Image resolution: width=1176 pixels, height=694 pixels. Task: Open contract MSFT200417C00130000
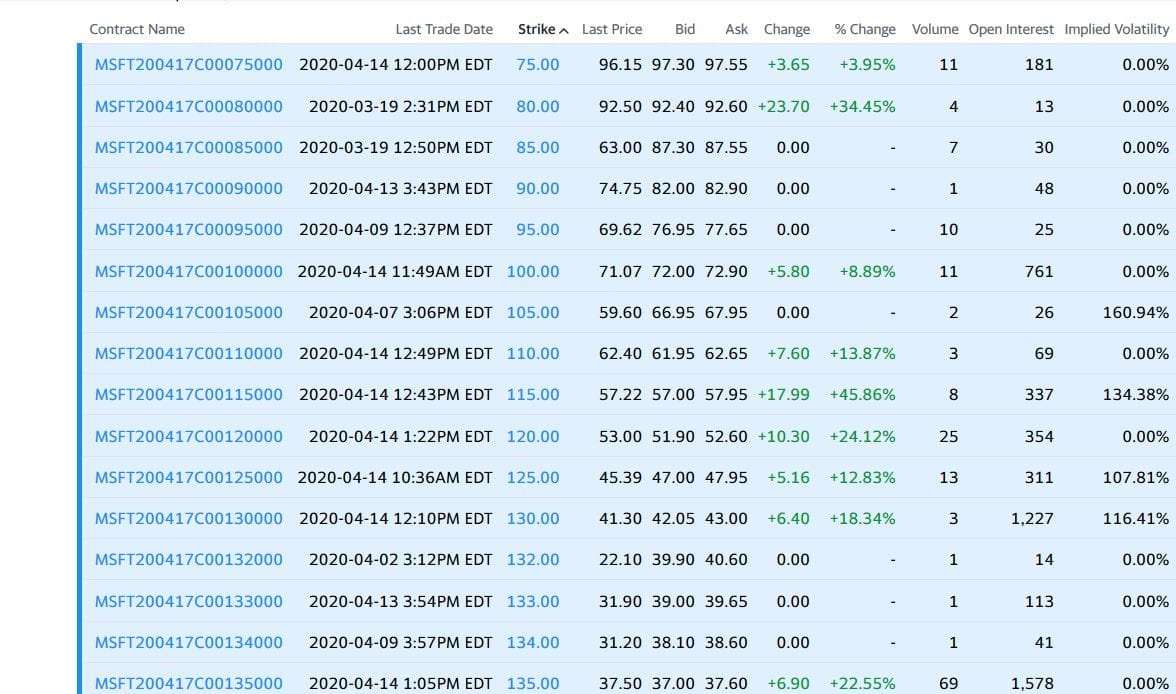coord(188,518)
